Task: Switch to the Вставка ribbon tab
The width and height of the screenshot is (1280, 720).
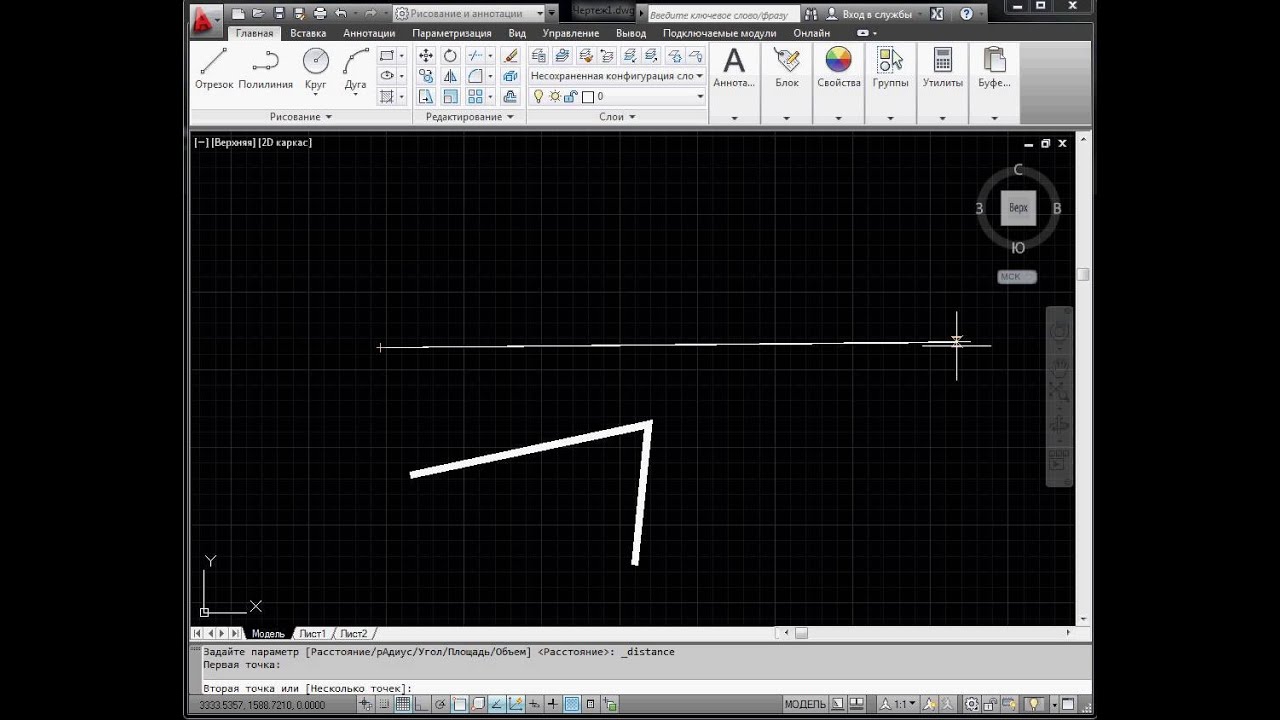Action: [308, 33]
